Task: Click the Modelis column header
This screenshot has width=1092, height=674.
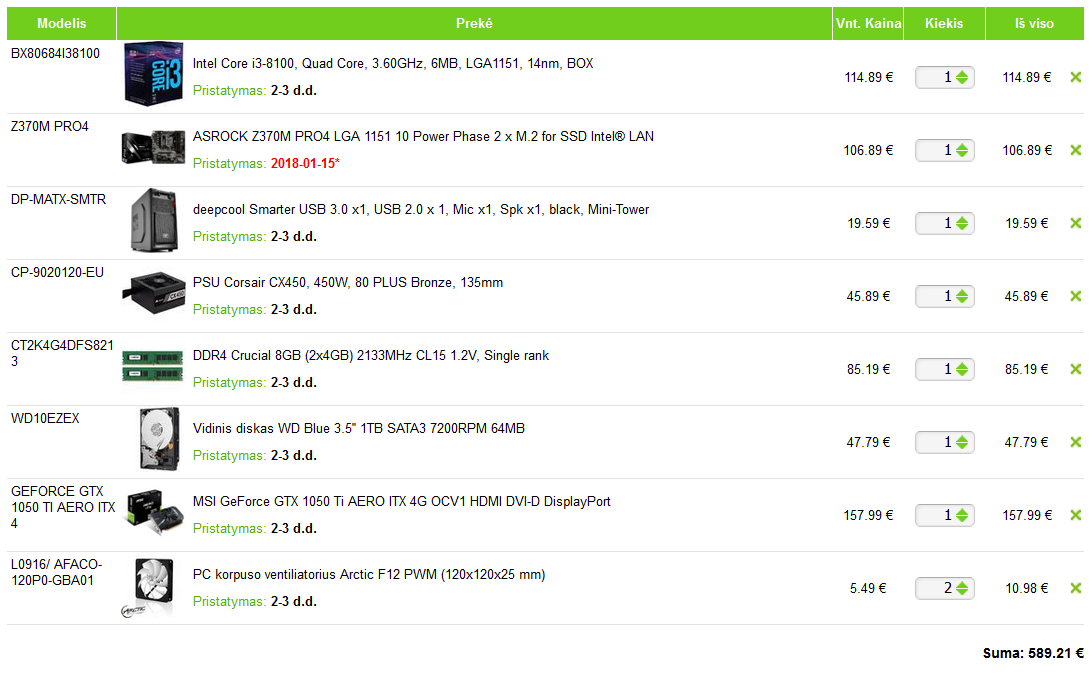Action: click(x=61, y=24)
